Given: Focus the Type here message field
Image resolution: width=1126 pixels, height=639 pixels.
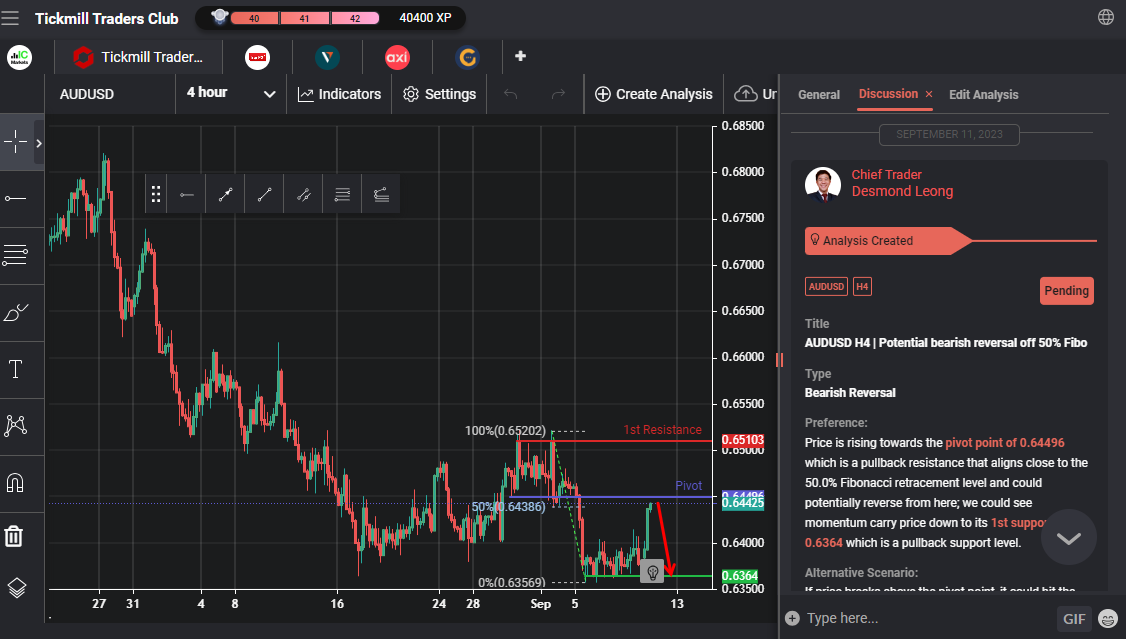Looking at the screenshot, I should pos(928,618).
